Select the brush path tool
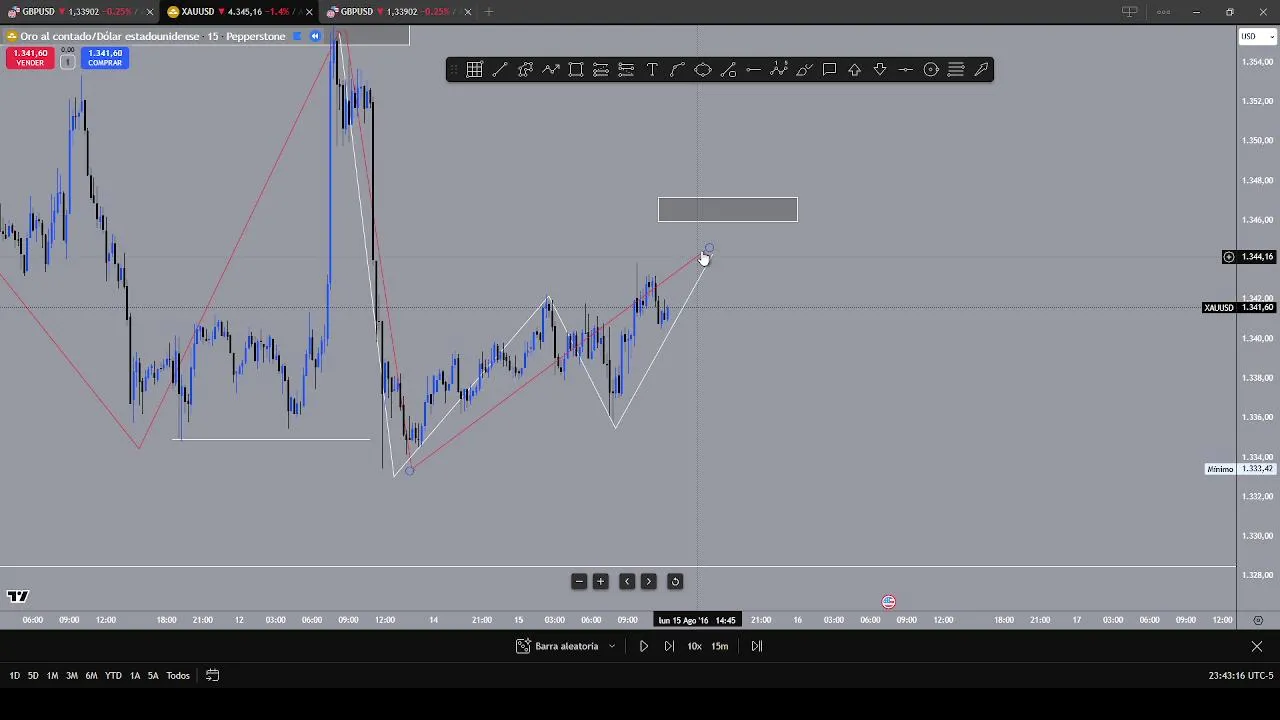 tap(525, 69)
